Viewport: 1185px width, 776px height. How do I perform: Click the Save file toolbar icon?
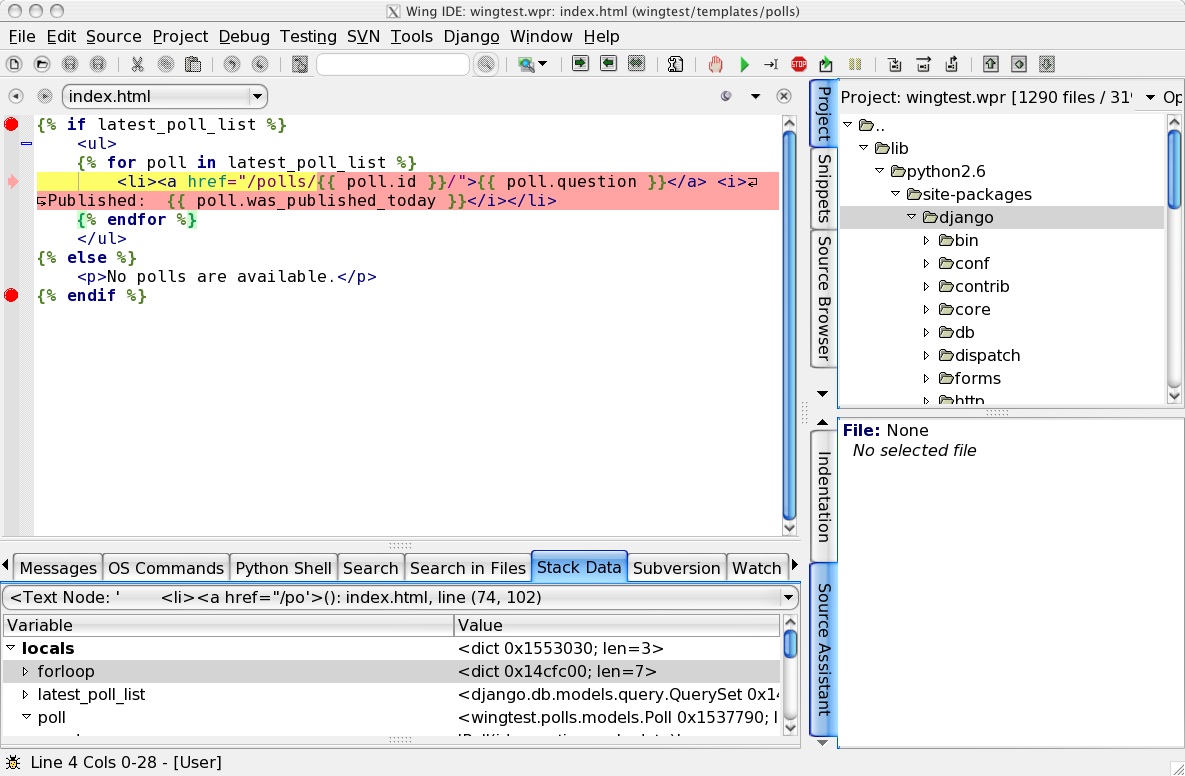pyautogui.click(x=70, y=64)
